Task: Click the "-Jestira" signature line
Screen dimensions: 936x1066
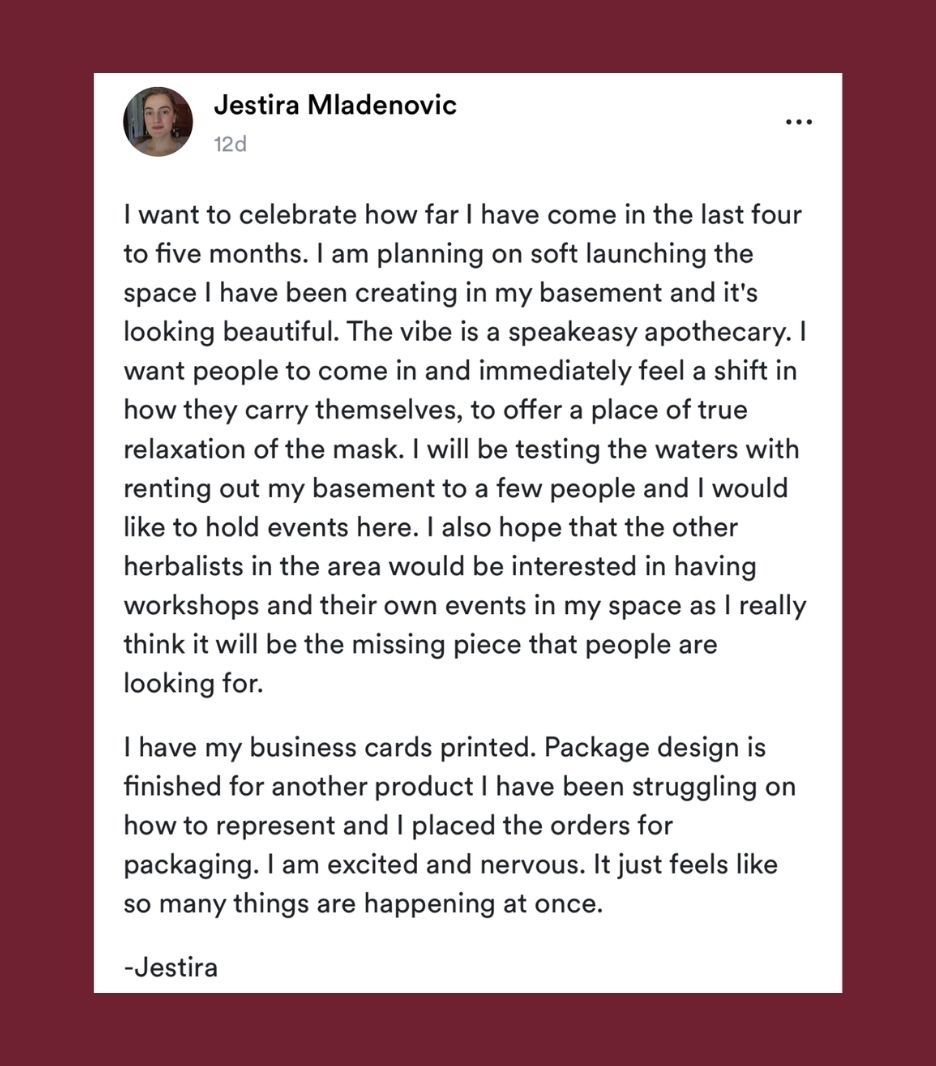Action: [x=170, y=968]
